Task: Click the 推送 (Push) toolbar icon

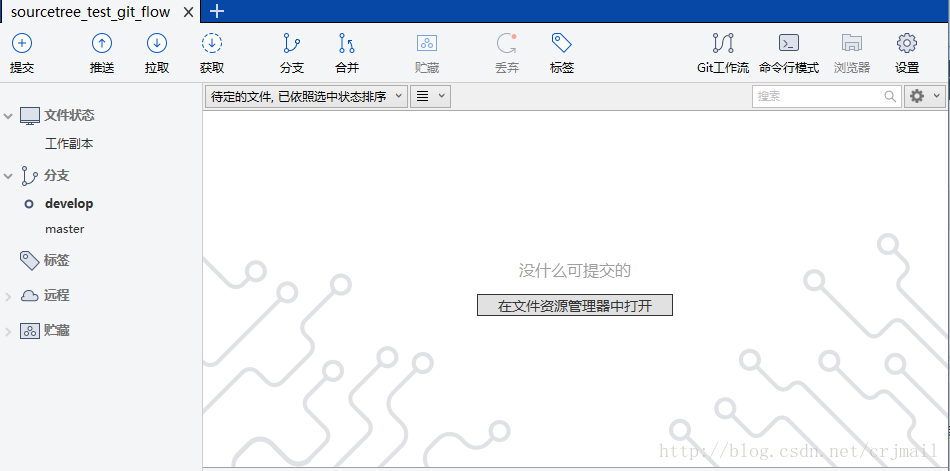Action: coord(102,43)
